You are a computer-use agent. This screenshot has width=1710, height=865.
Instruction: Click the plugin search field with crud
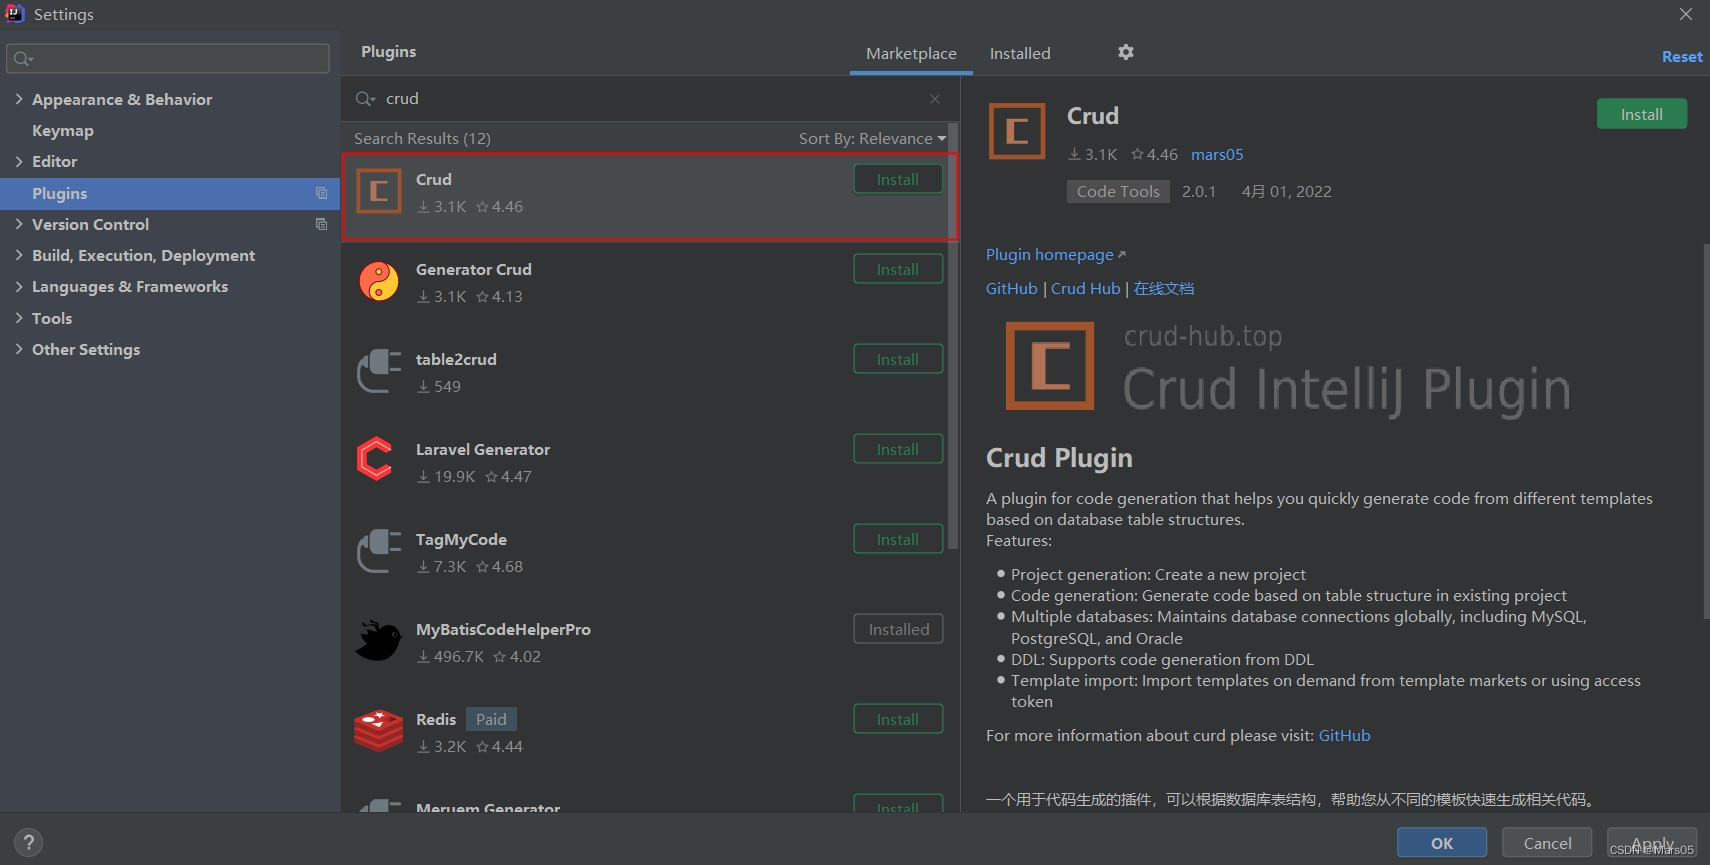[x=650, y=99]
